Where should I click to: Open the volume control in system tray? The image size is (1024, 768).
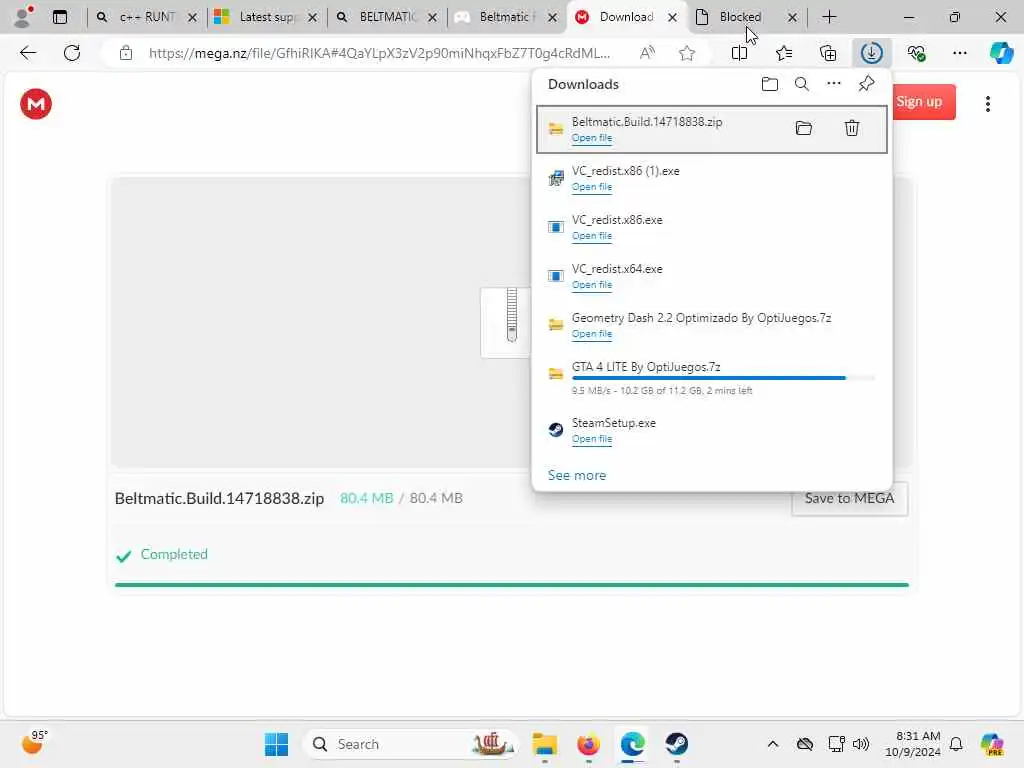pos(861,744)
